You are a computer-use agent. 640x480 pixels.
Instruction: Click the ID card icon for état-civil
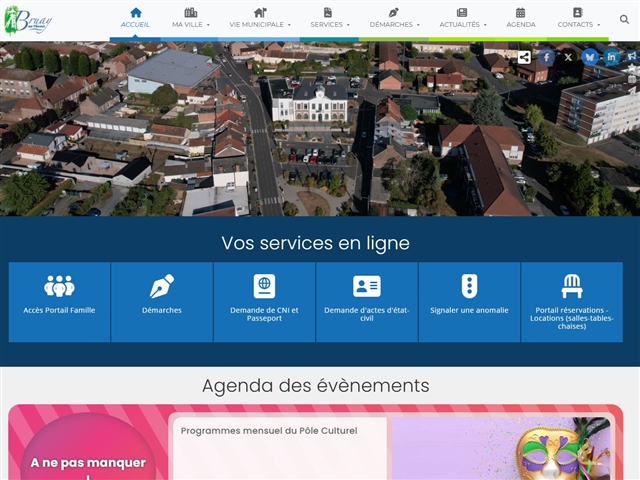367,286
